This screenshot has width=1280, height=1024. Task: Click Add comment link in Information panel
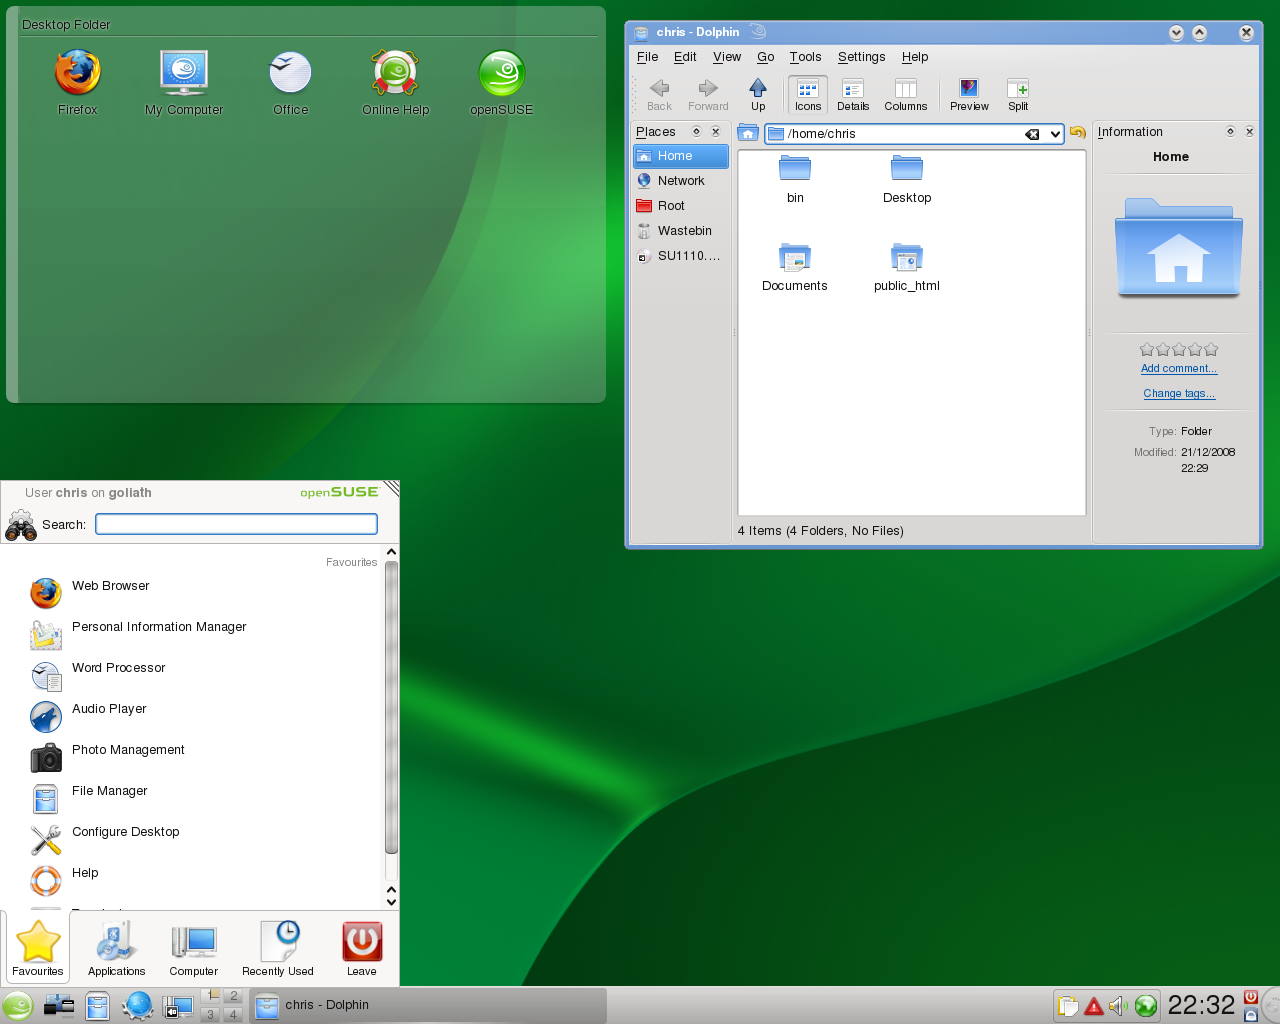(1179, 369)
